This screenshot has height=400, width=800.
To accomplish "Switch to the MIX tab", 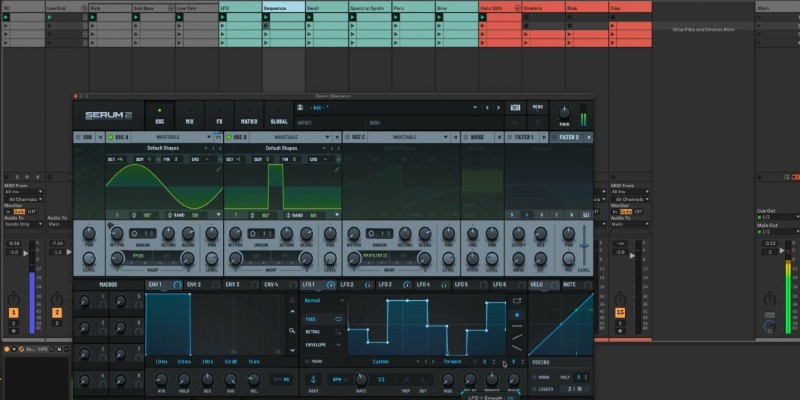I will click(x=189, y=116).
